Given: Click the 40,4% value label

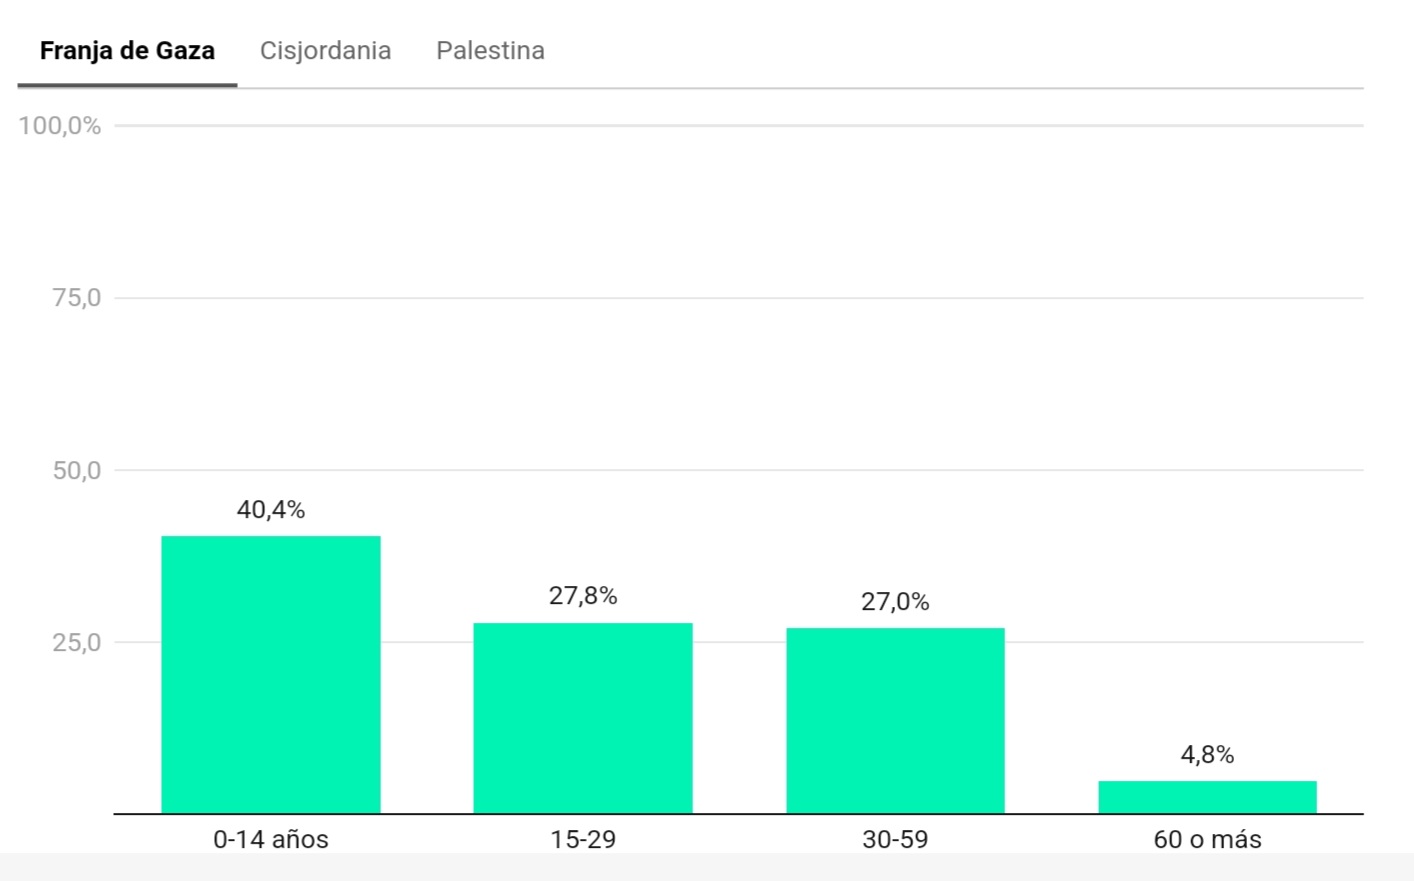Looking at the screenshot, I should pos(271,510).
